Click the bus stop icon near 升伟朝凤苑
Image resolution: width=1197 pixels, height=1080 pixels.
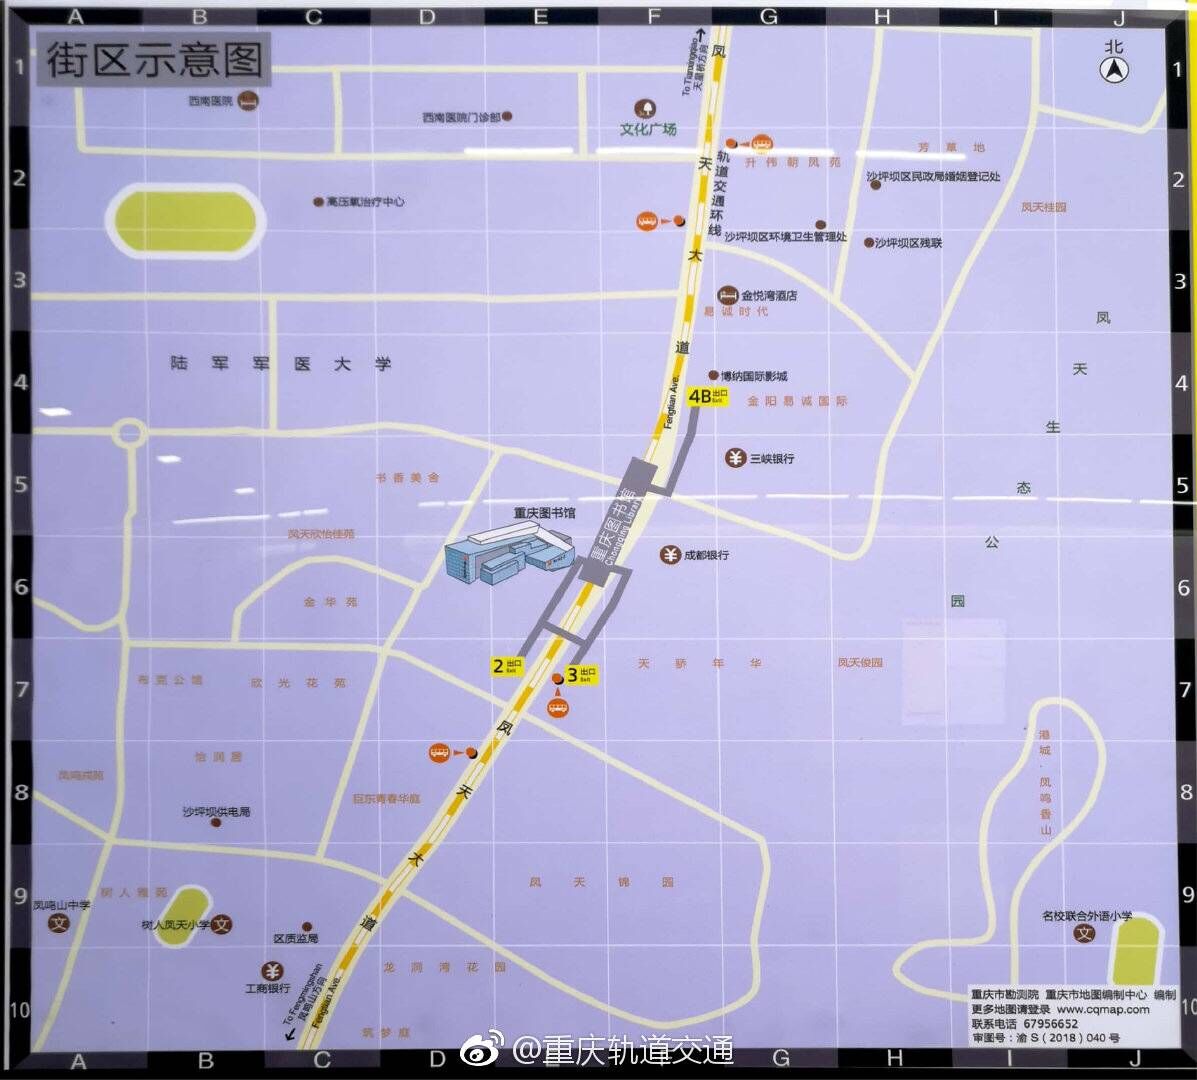(761, 143)
